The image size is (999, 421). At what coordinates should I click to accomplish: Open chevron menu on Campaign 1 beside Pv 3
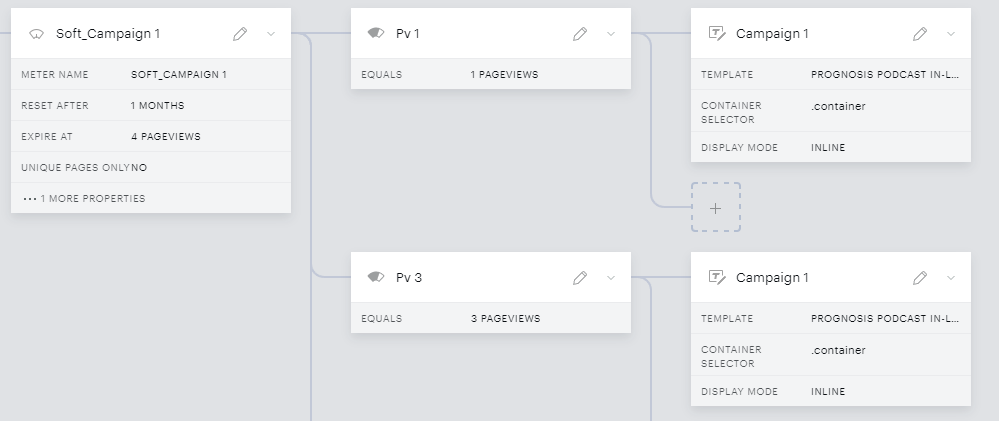(x=951, y=278)
